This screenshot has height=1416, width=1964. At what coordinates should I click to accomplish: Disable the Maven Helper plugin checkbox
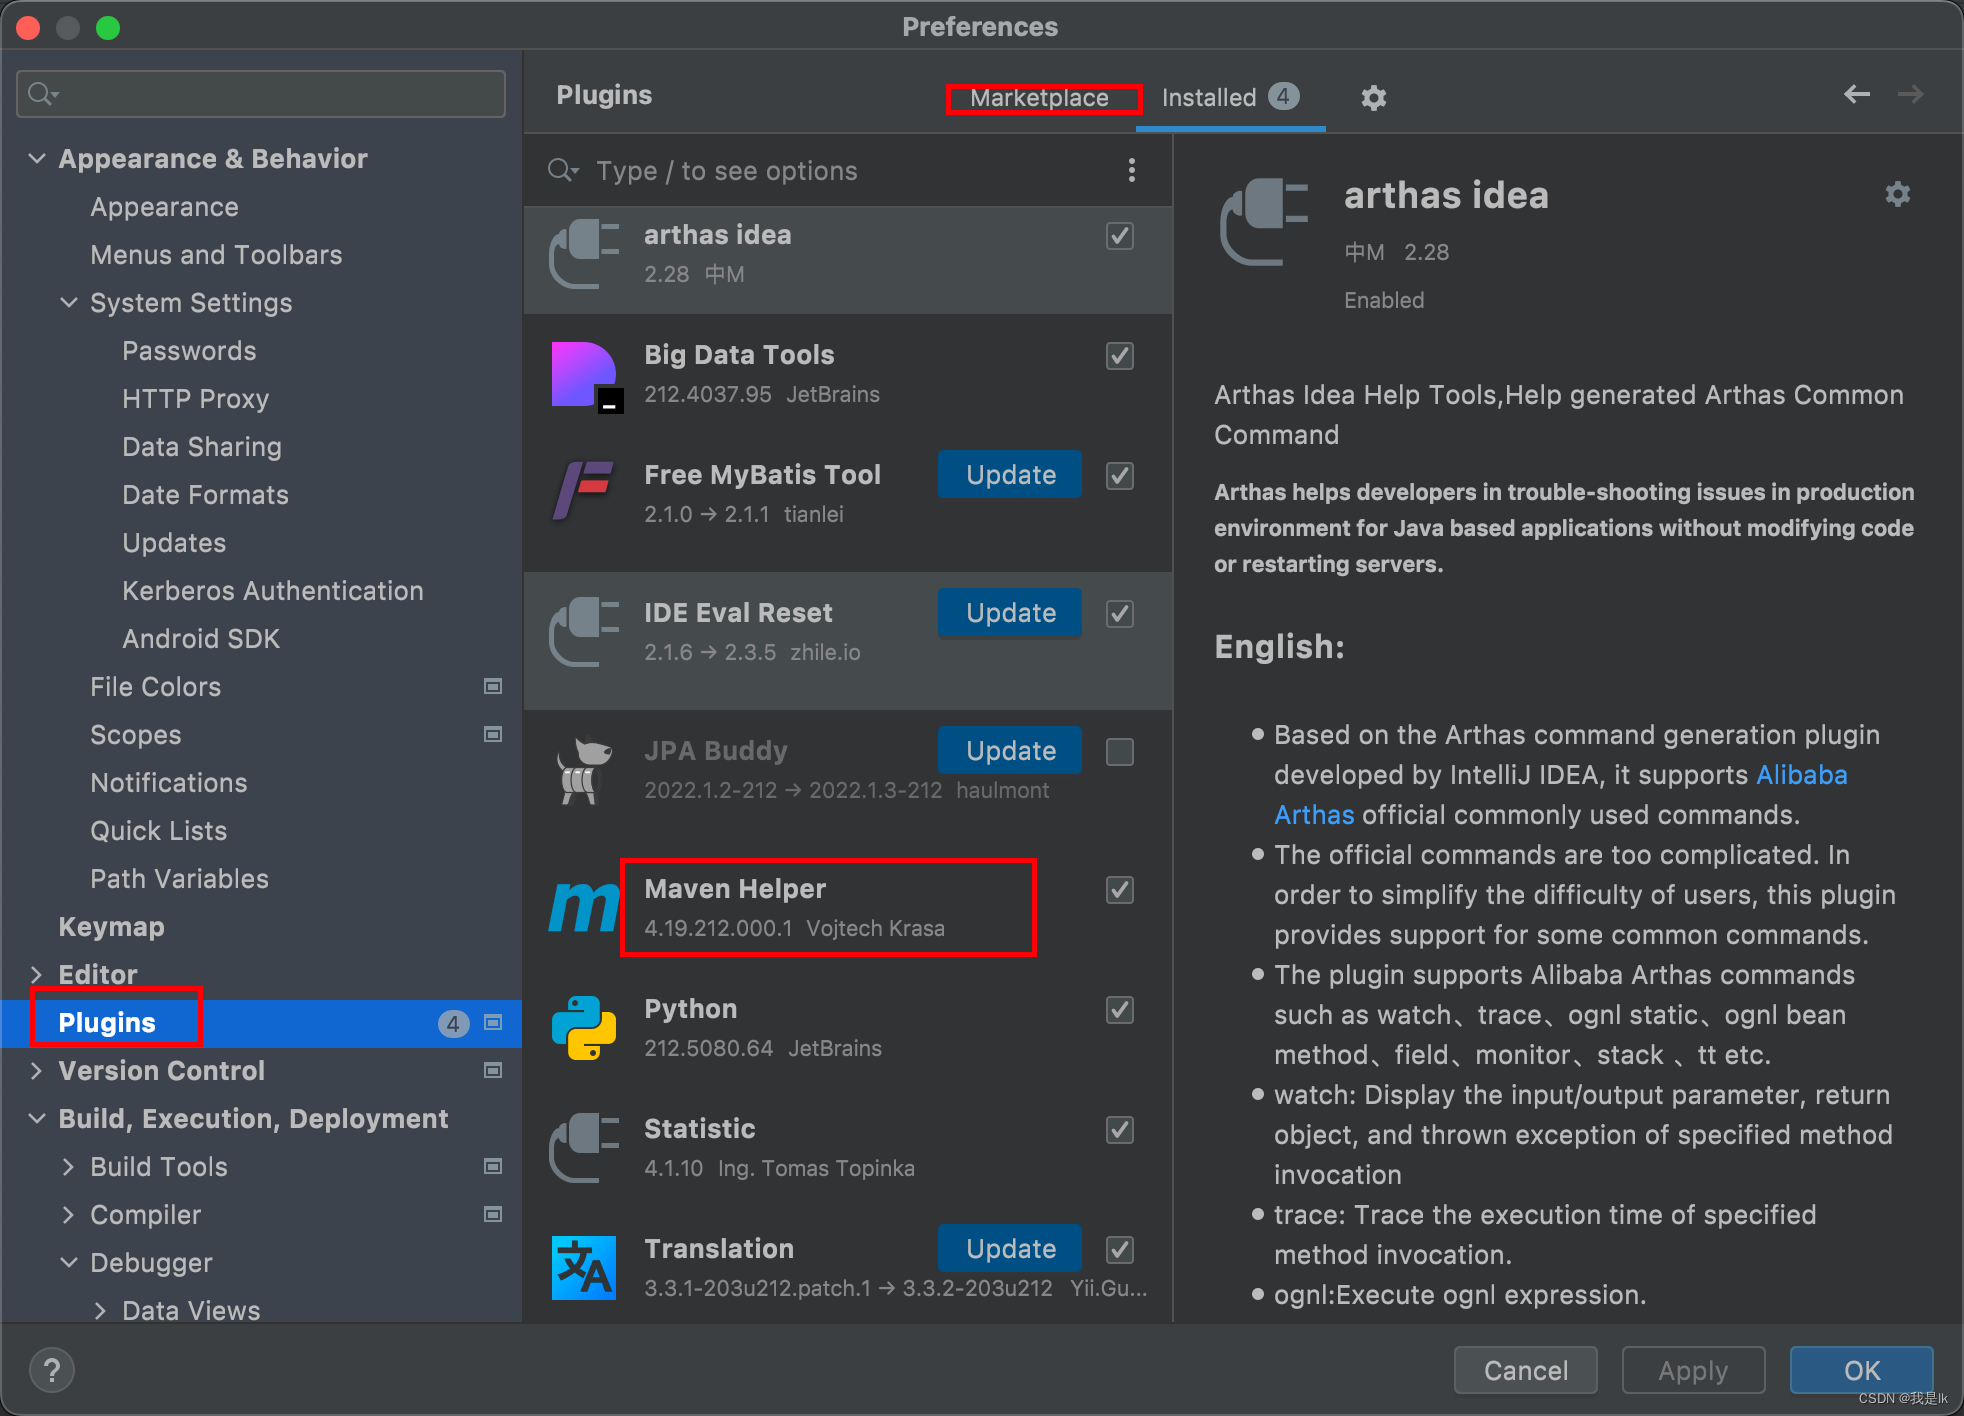[x=1119, y=889]
